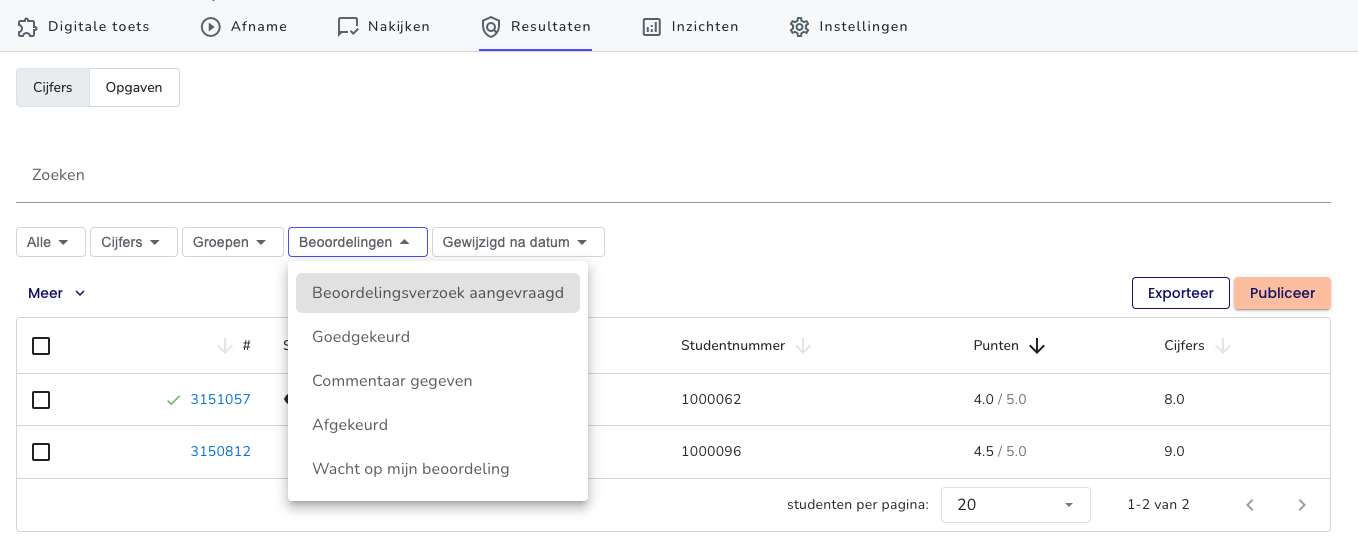Pick Wacht op mijn beoordeling
This screenshot has height=559, width=1358.
[x=438, y=469]
